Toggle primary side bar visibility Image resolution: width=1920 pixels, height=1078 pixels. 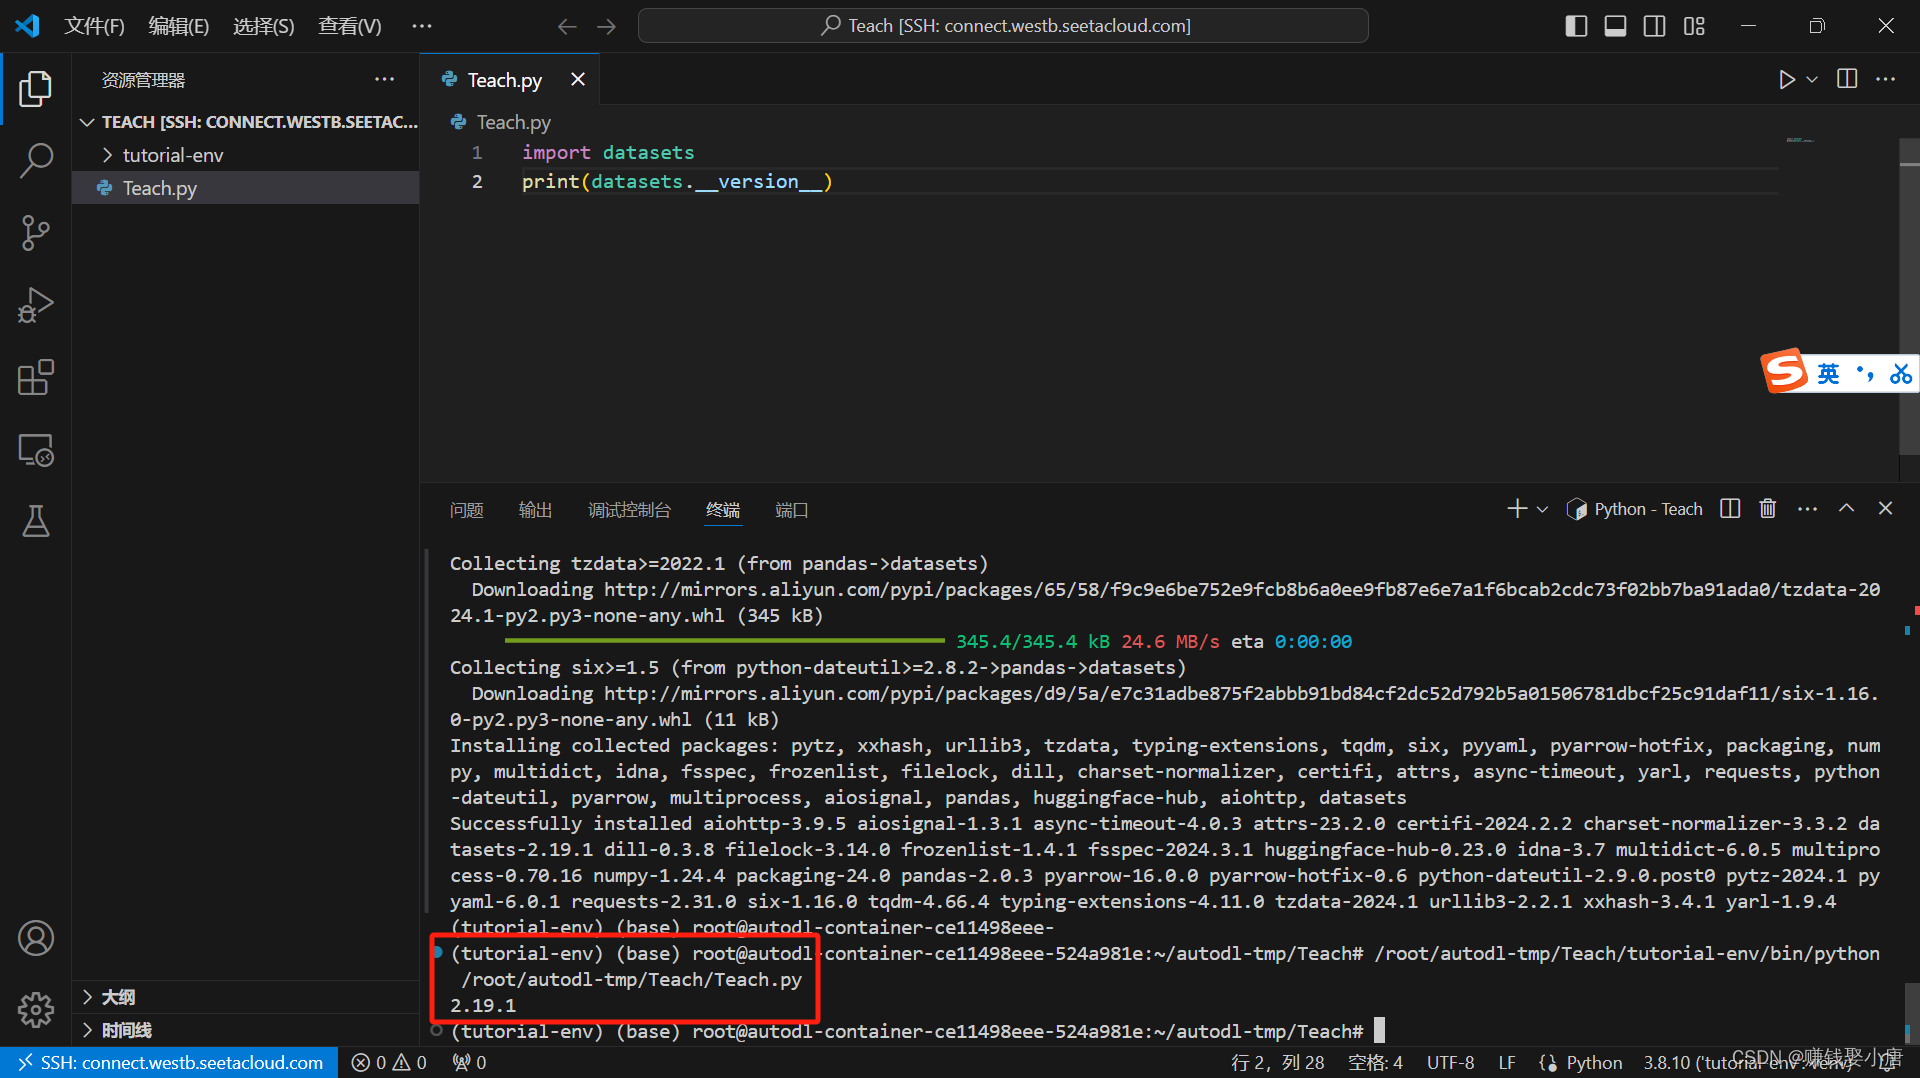(1576, 26)
